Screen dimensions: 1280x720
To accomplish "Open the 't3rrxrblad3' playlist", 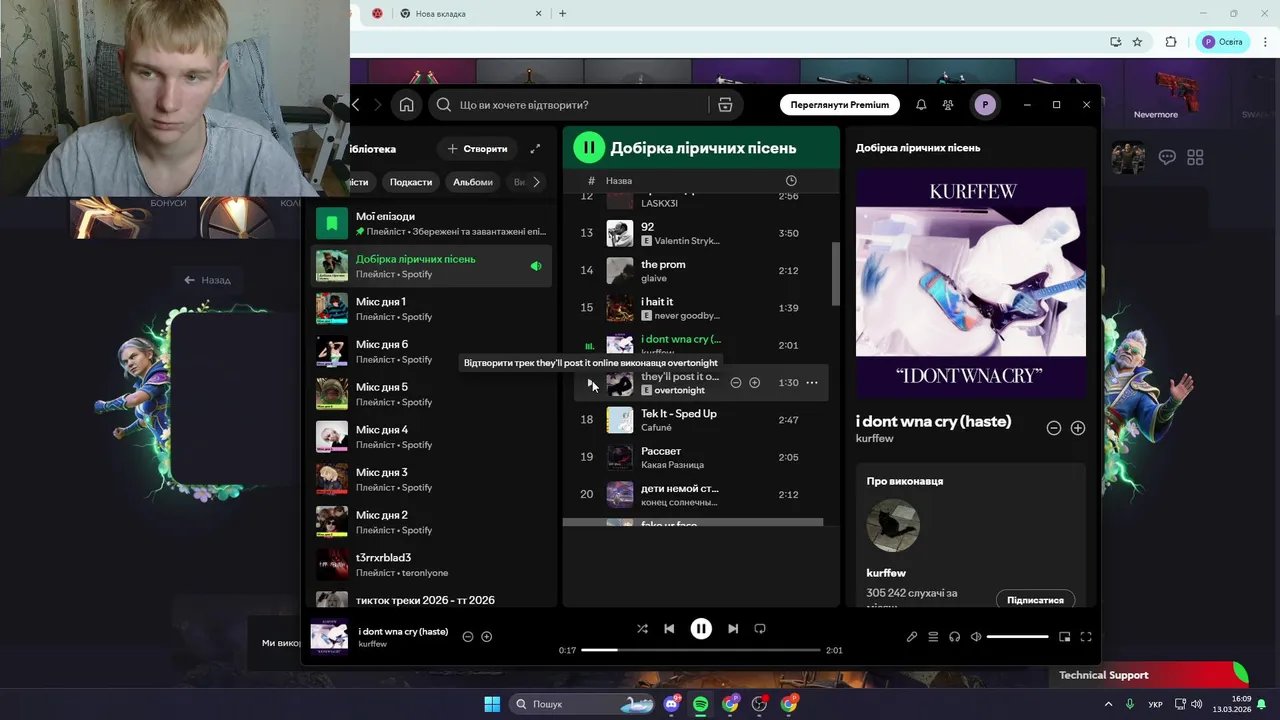I will (431, 565).
